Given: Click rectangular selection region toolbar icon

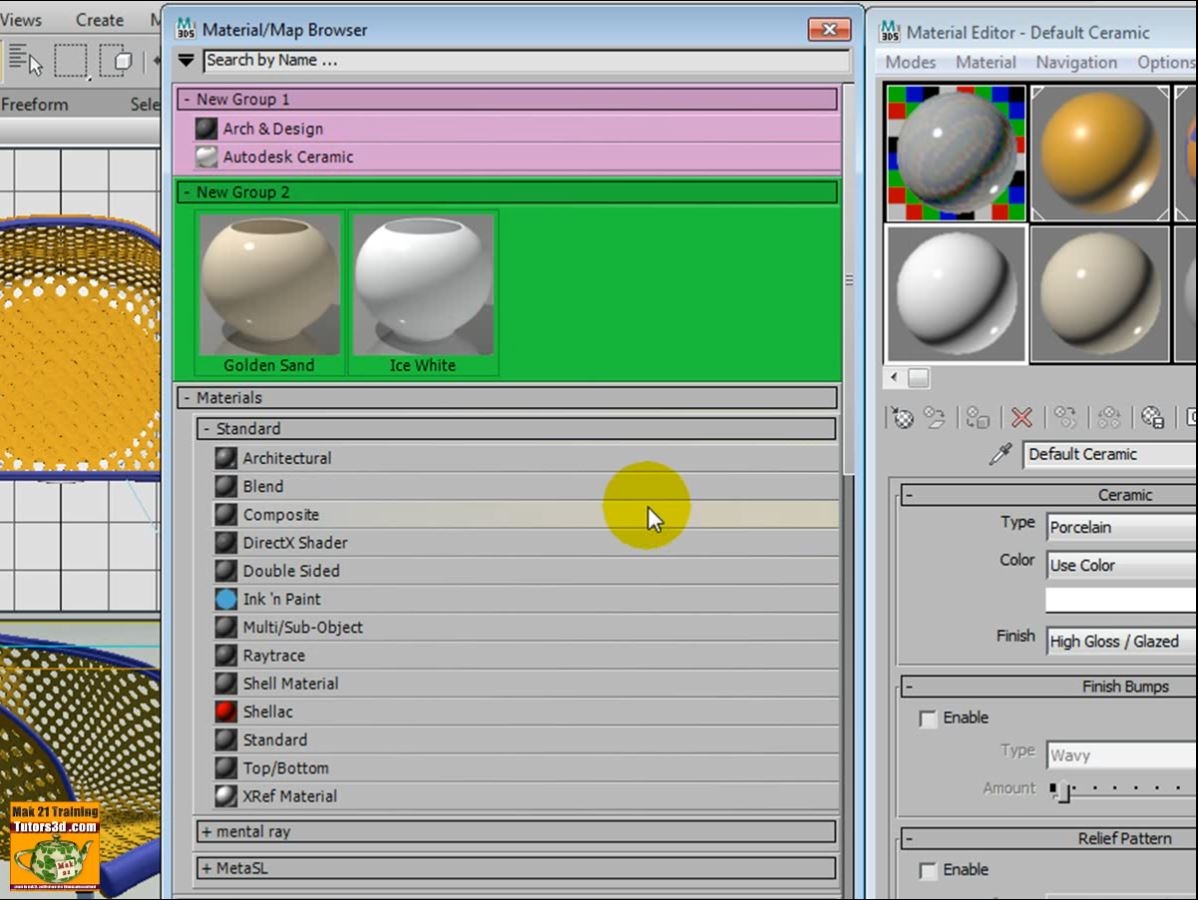Looking at the screenshot, I should pyautogui.click(x=70, y=60).
